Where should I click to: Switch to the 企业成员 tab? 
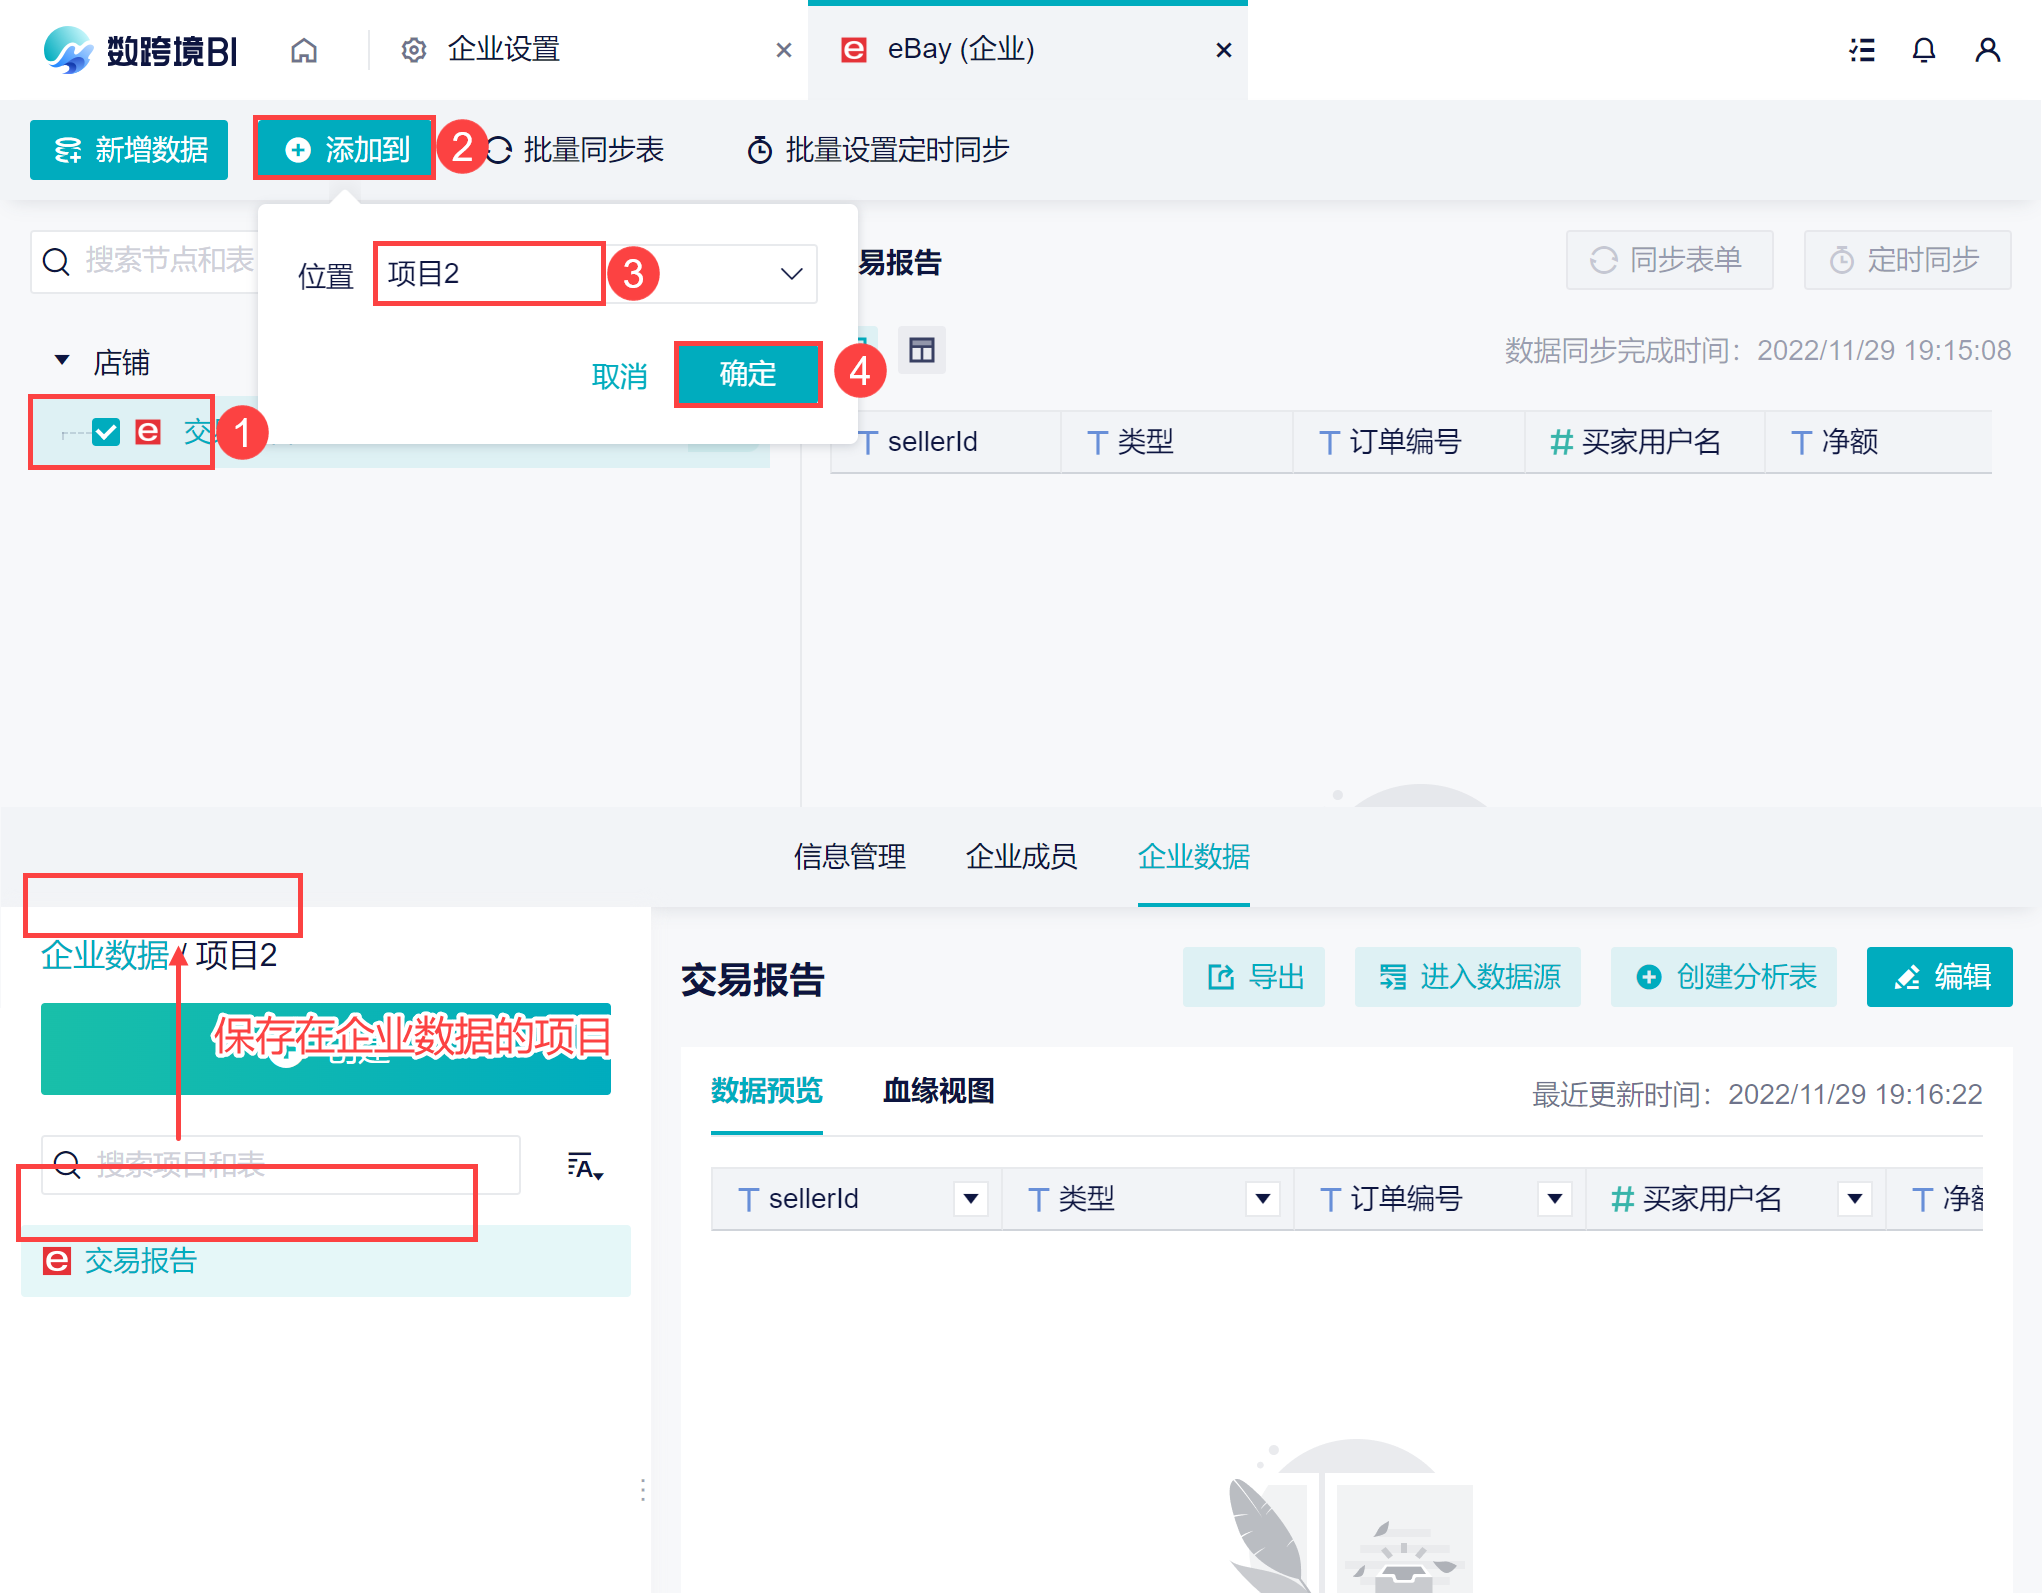click(x=1021, y=857)
